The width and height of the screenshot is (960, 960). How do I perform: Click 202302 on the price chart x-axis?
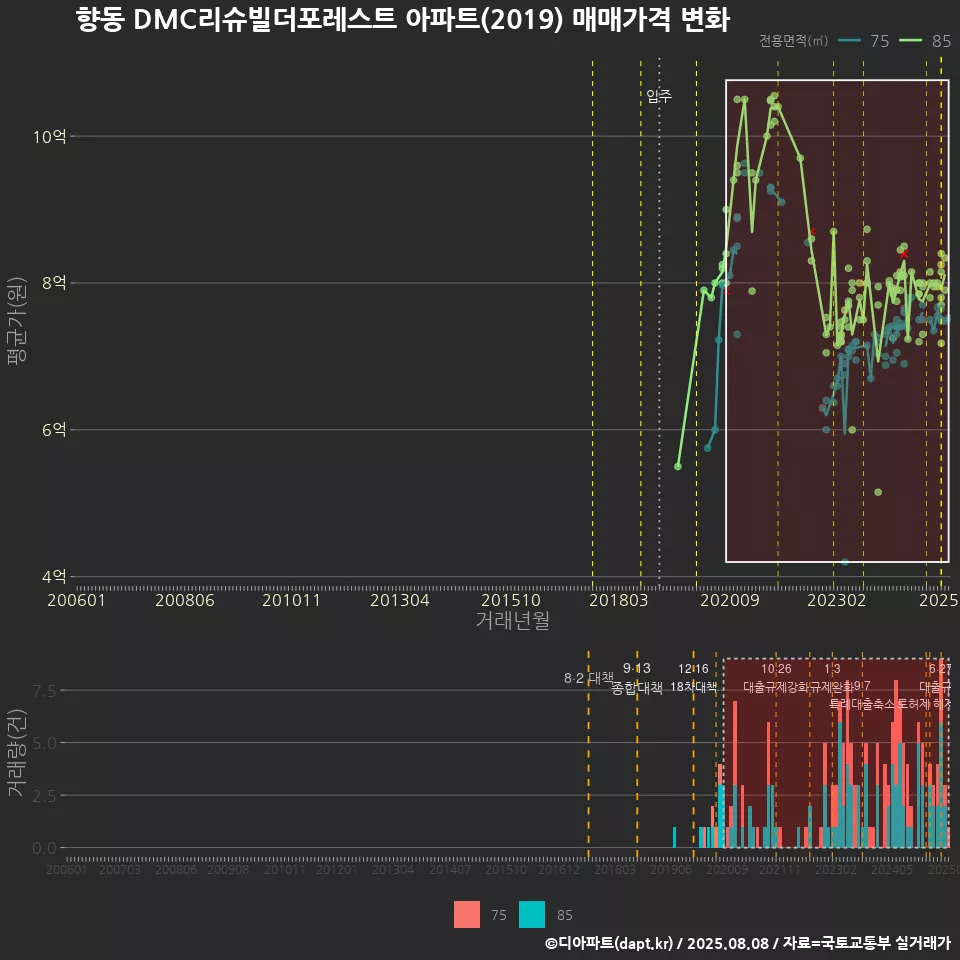(837, 600)
